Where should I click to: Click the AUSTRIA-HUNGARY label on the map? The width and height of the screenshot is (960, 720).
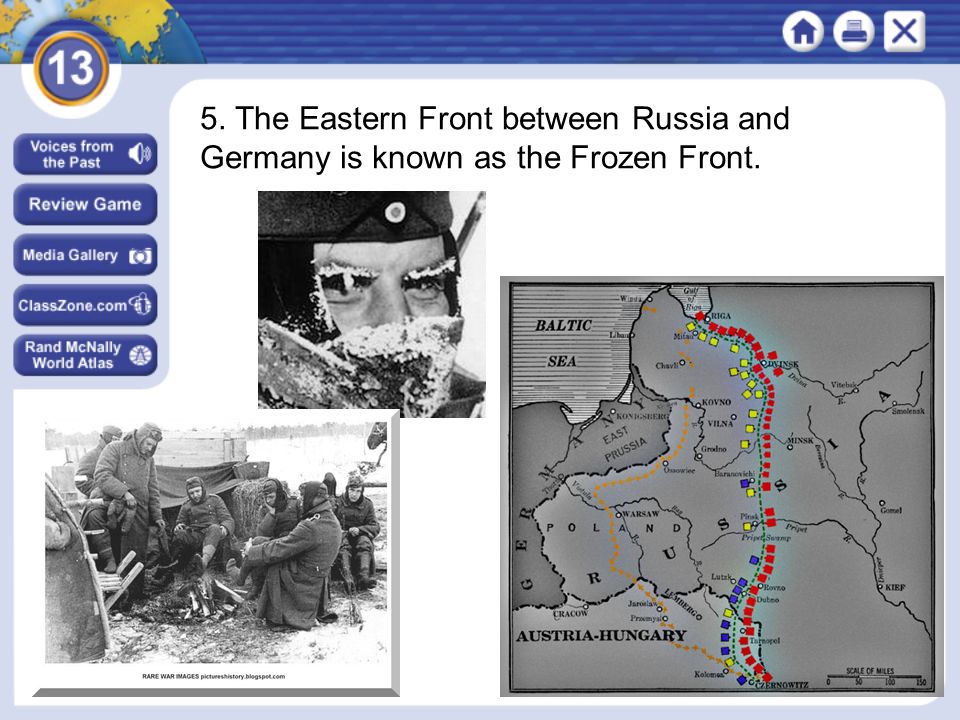pyautogui.click(x=601, y=636)
